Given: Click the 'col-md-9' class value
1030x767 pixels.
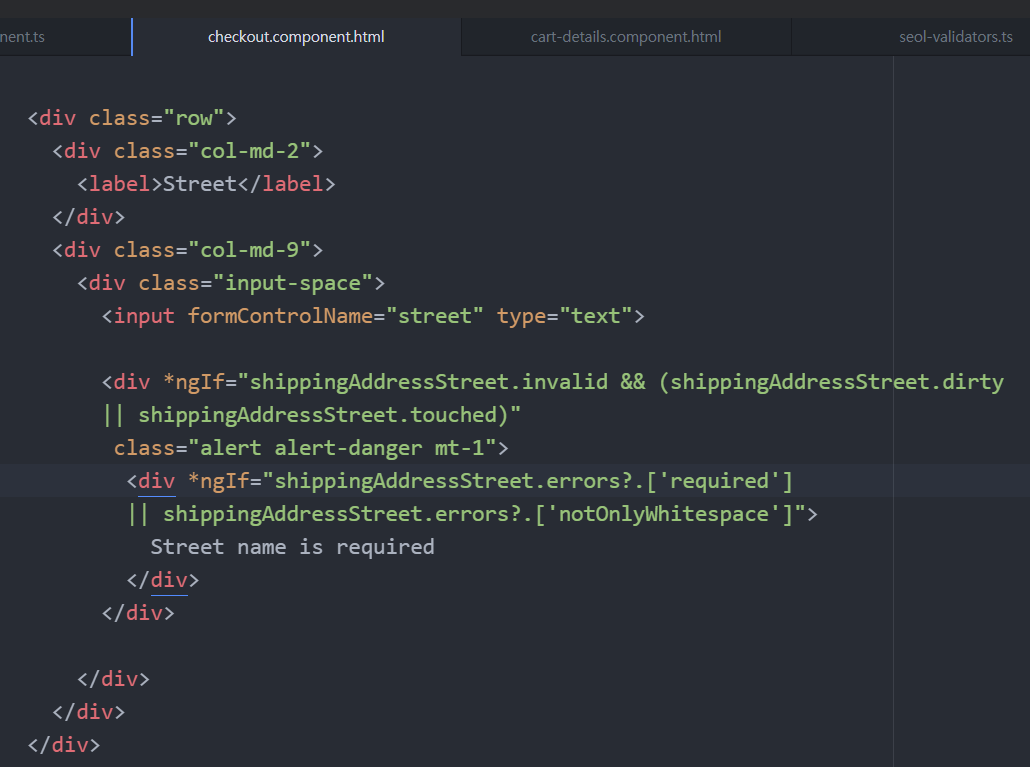Looking at the screenshot, I should pos(250,250).
